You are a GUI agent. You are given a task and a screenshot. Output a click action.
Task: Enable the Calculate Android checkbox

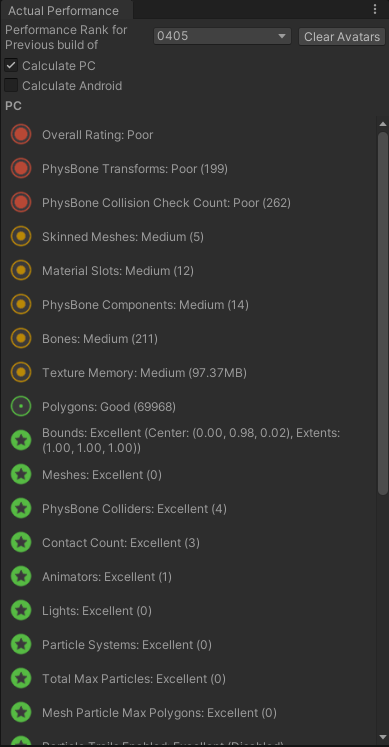coord(11,85)
